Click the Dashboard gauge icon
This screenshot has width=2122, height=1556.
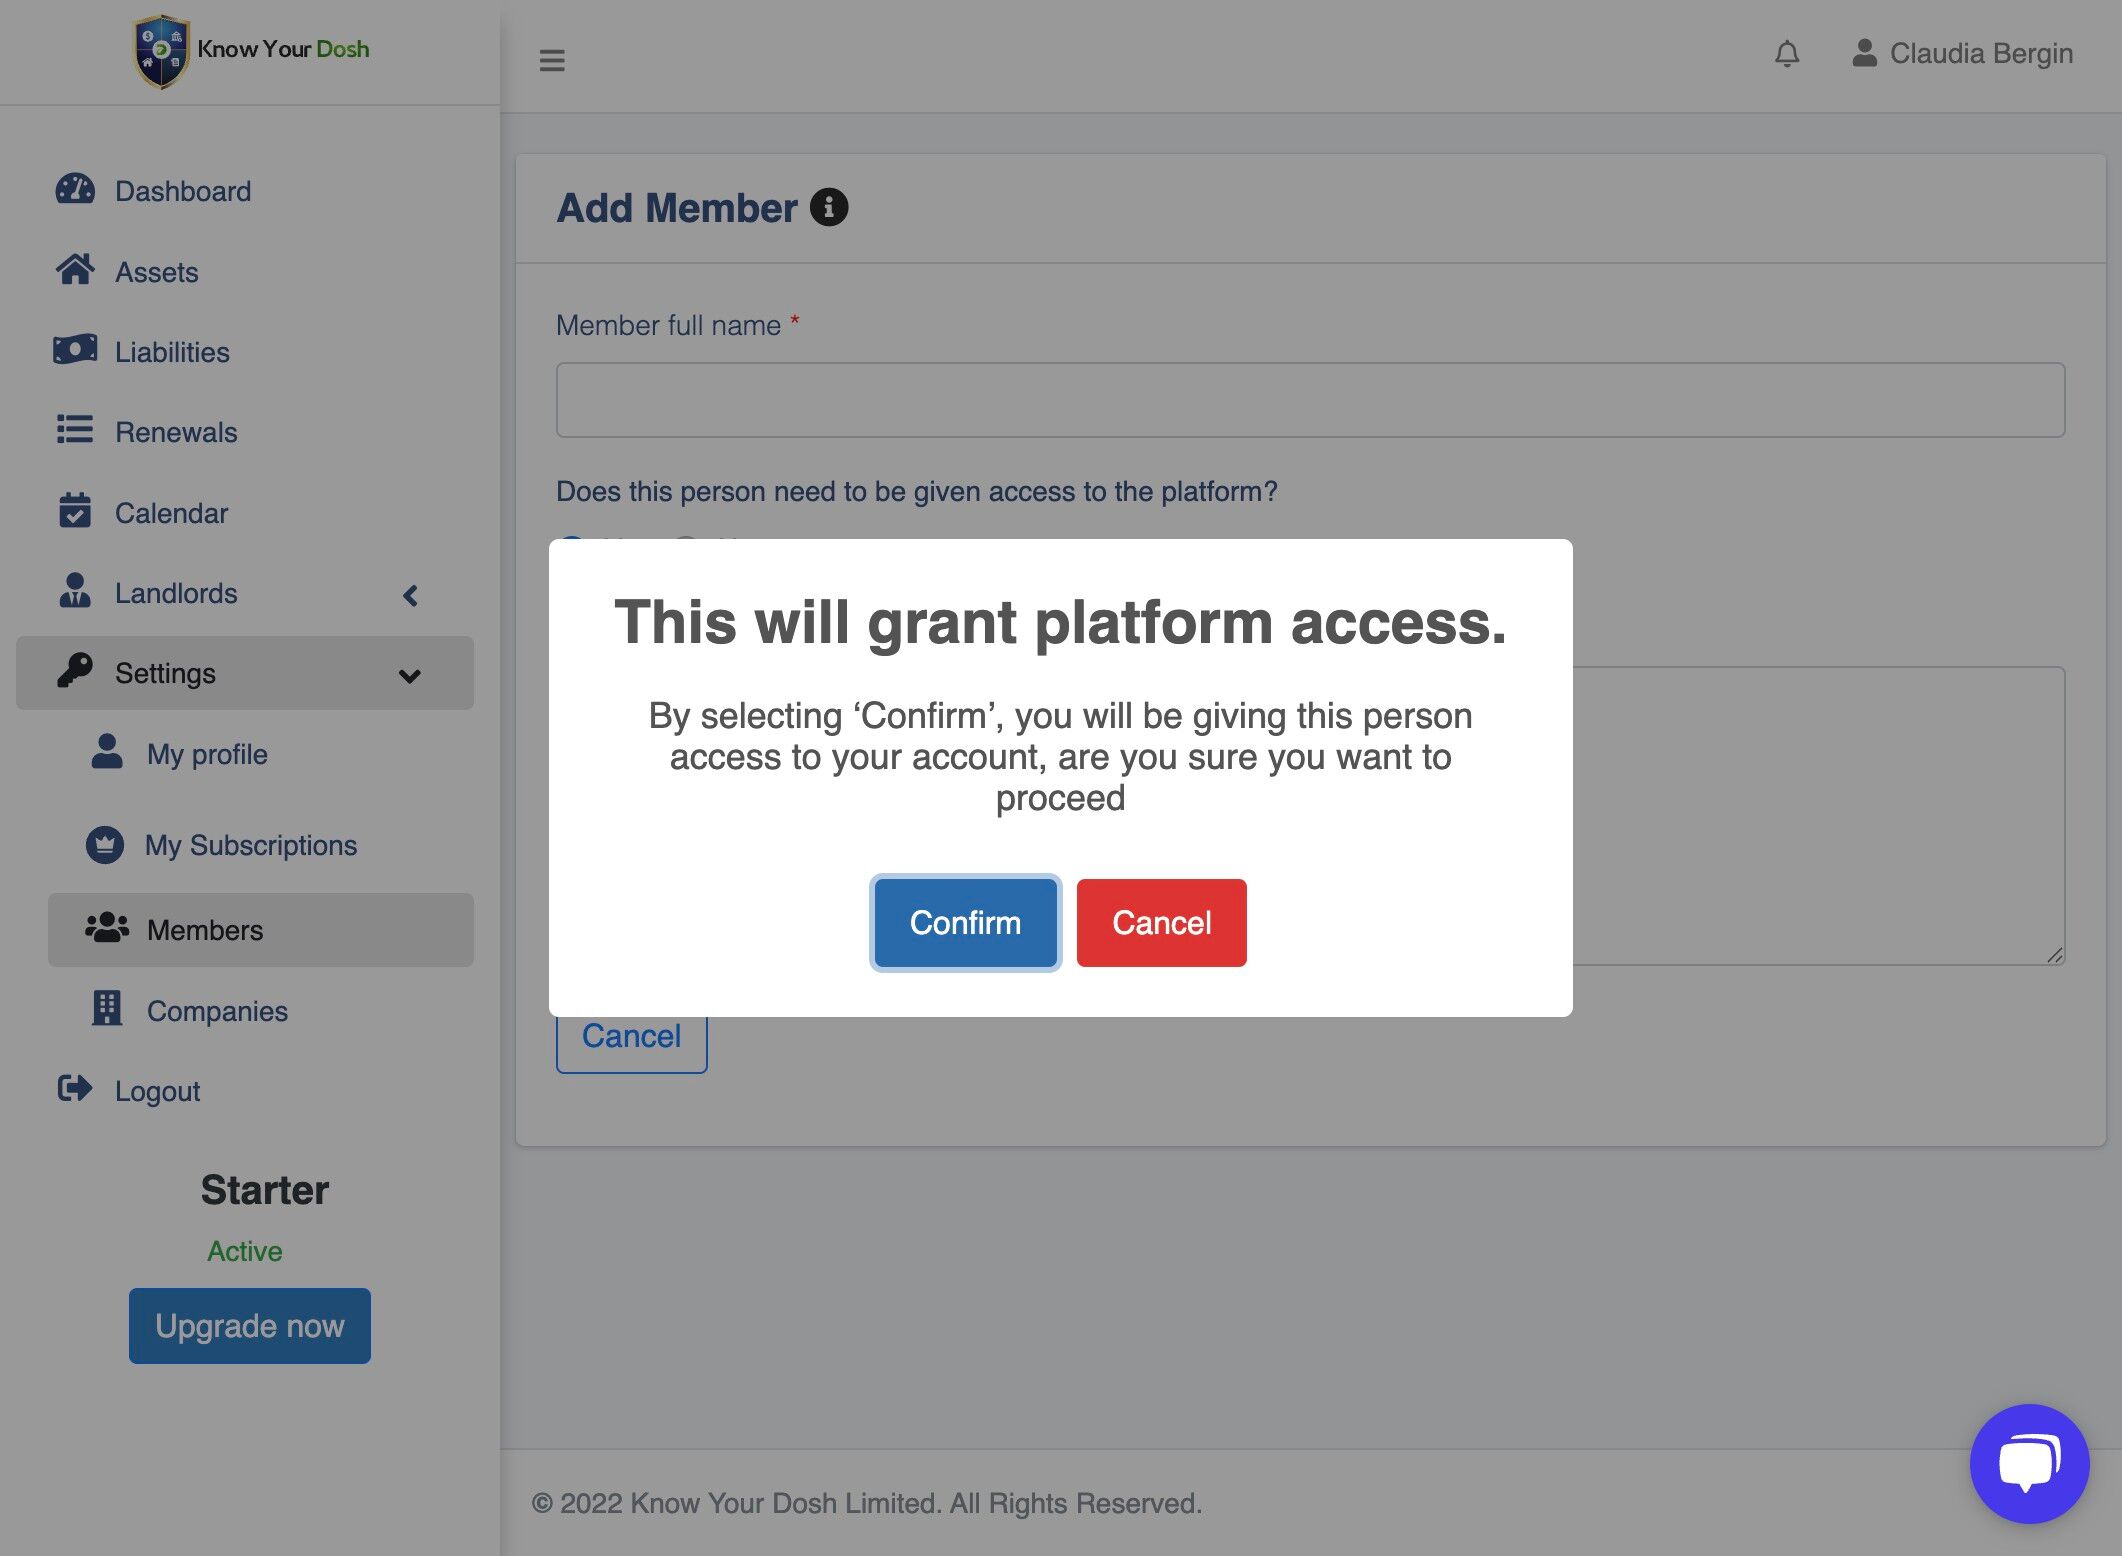75,190
